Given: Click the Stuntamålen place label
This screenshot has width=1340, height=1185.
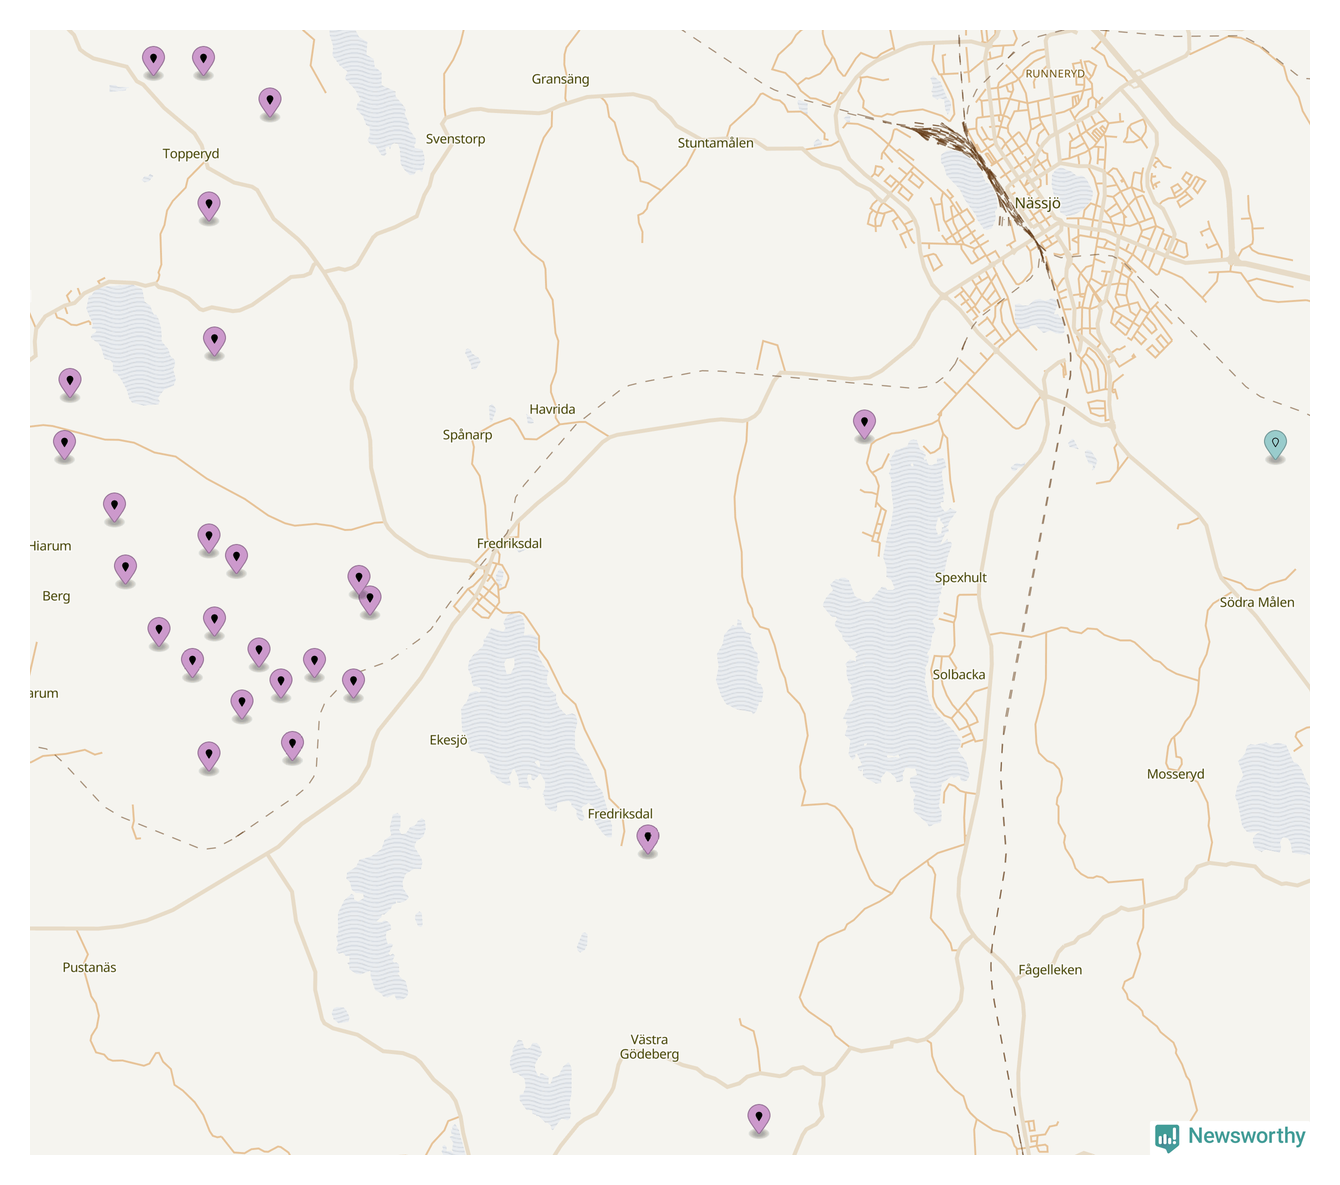Looking at the screenshot, I should click(x=715, y=143).
